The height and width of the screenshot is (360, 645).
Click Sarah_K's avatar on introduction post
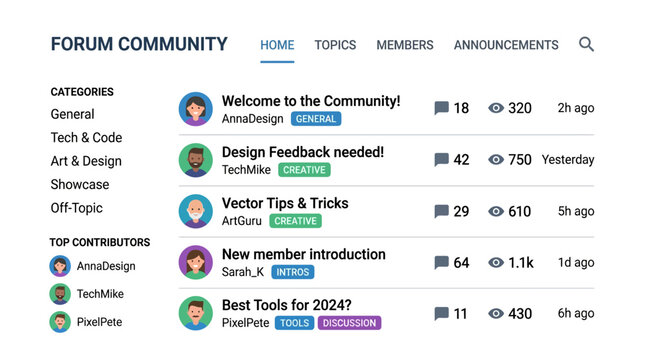(x=196, y=262)
